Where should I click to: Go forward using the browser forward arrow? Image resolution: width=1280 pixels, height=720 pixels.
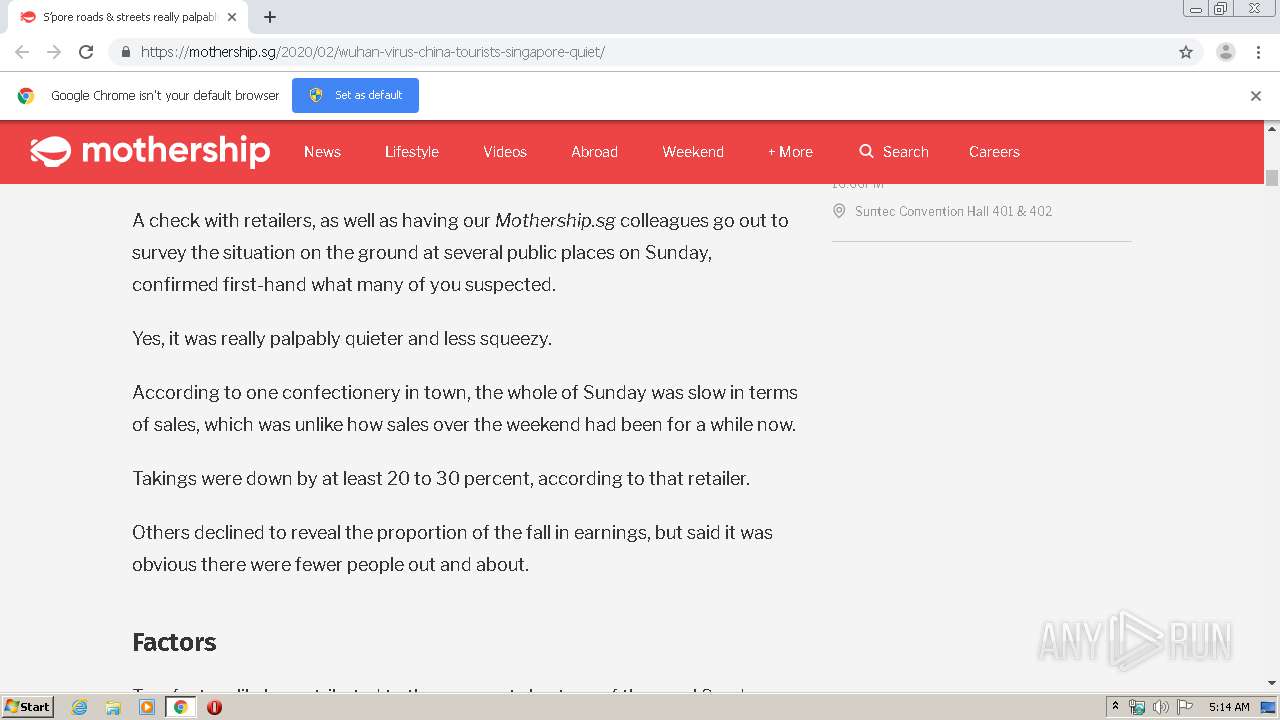click(x=54, y=52)
